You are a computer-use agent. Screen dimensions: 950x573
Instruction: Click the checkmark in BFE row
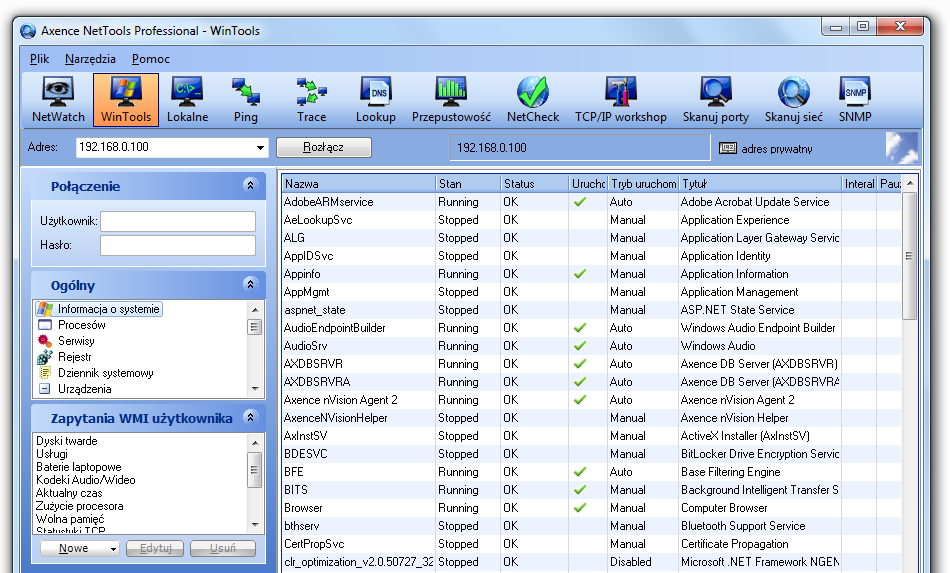(580, 472)
